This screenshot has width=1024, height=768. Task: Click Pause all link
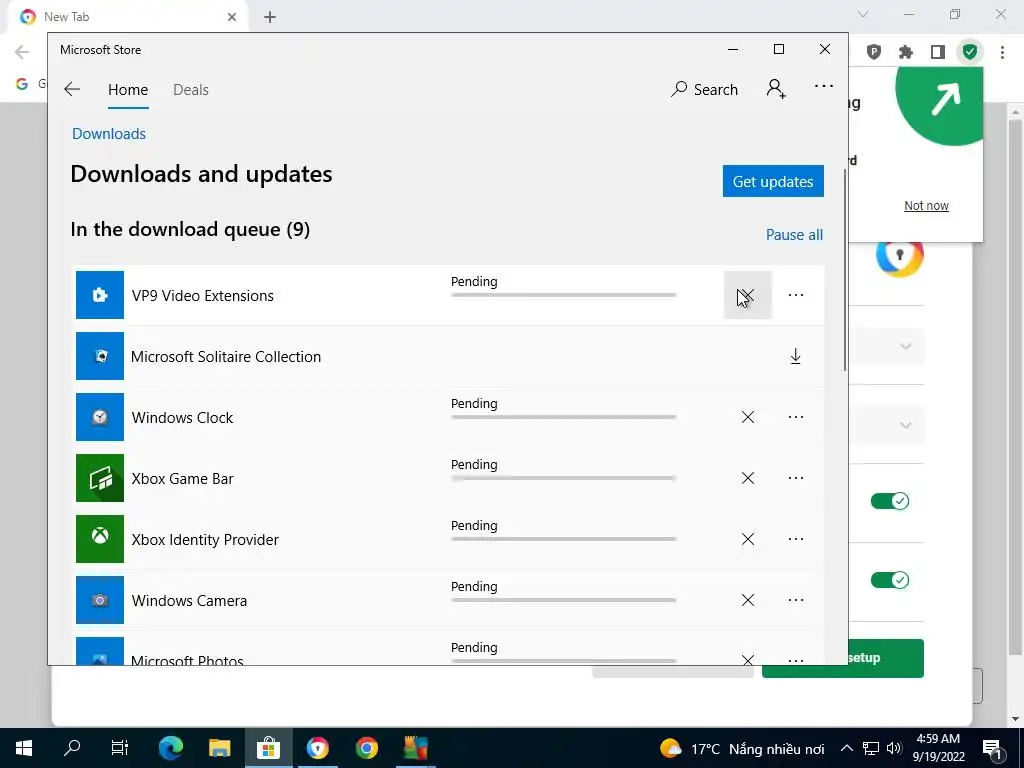click(x=794, y=234)
